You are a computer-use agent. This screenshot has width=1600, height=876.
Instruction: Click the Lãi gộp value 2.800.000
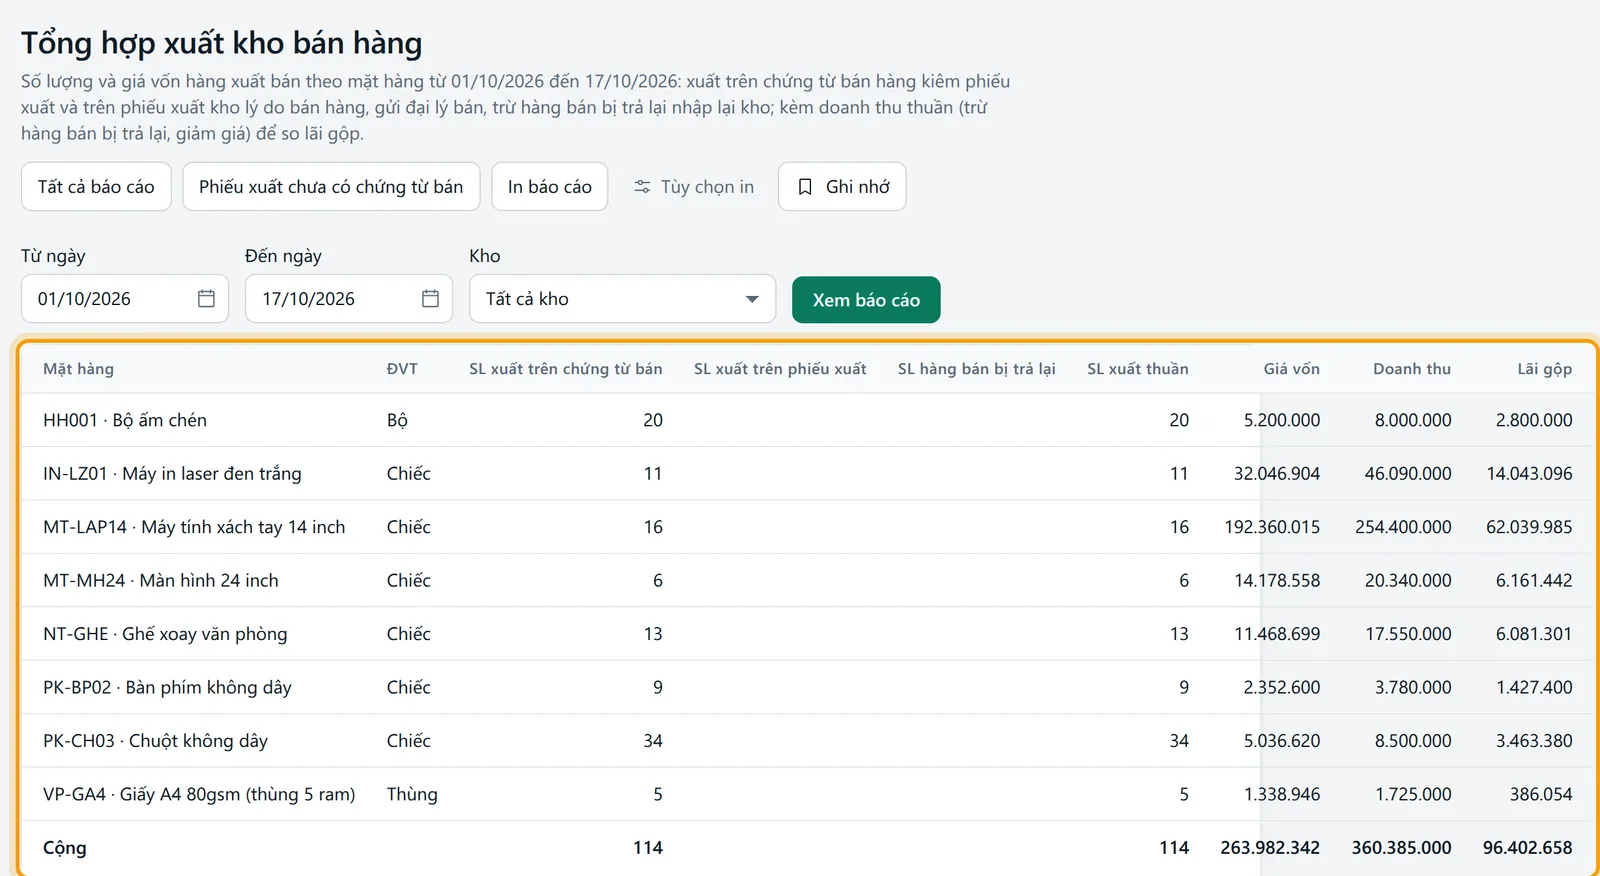pos(1534,420)
